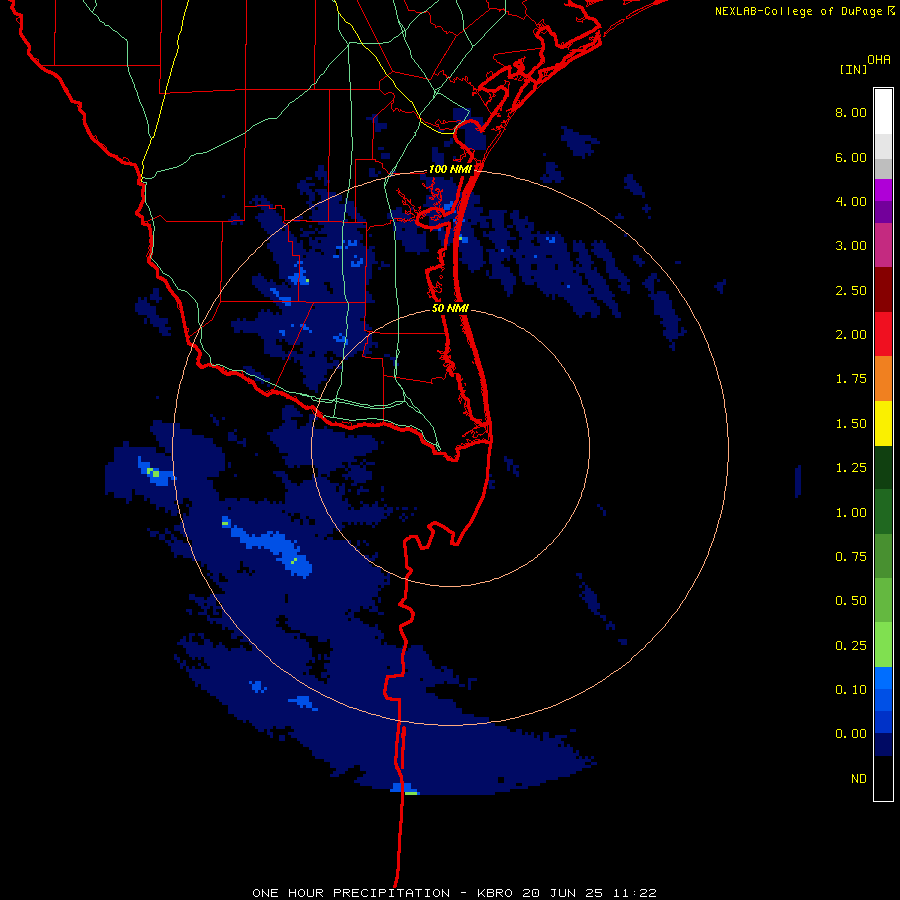Pick the yellow swatch in the color scale
Screen dimensions: 900x900
pos(883,423)
